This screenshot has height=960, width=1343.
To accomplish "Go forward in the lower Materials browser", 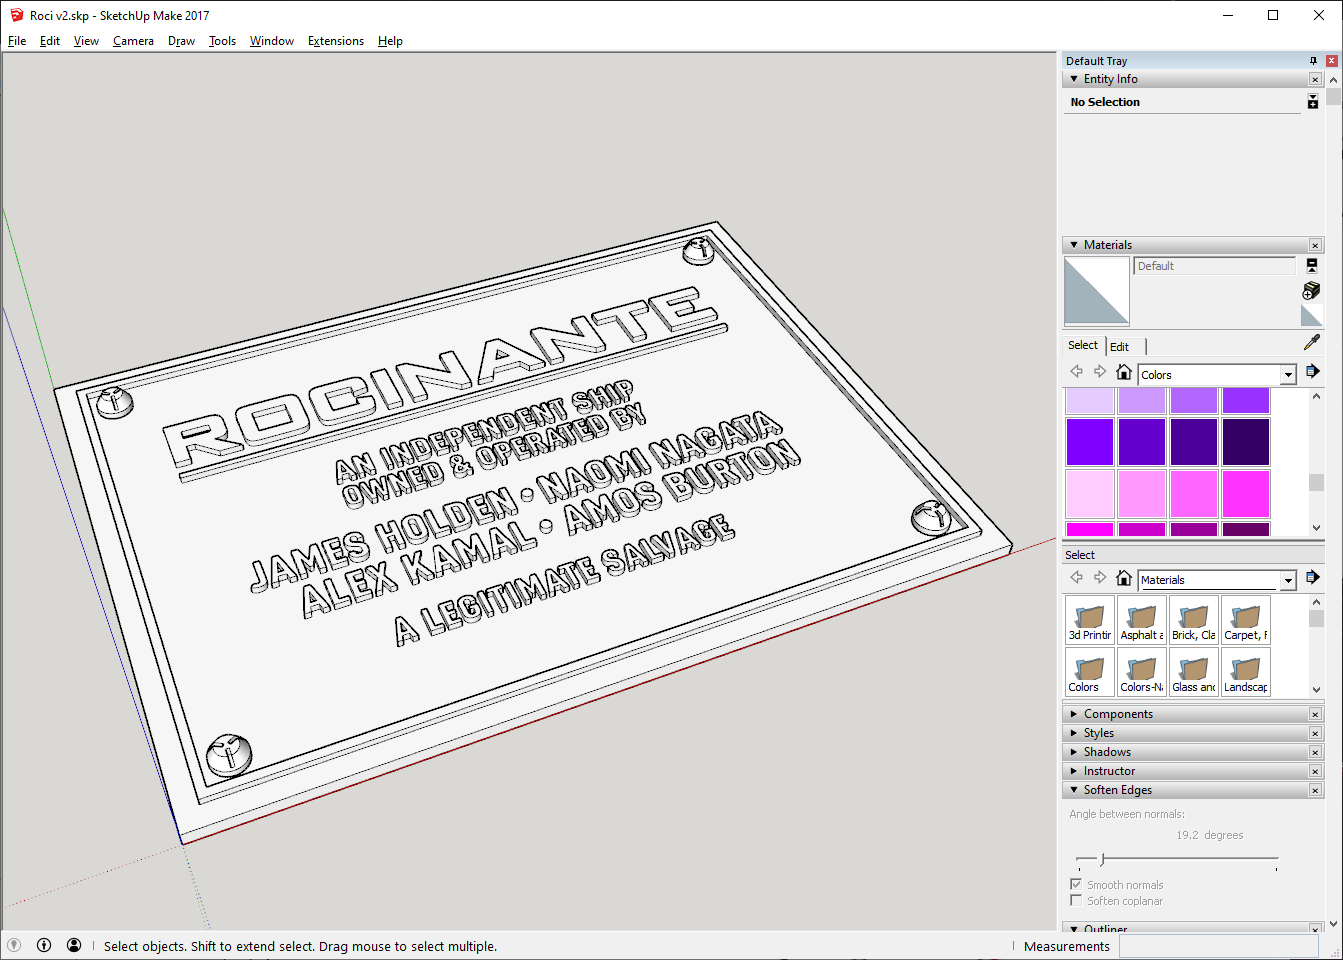I will 1100,577.
